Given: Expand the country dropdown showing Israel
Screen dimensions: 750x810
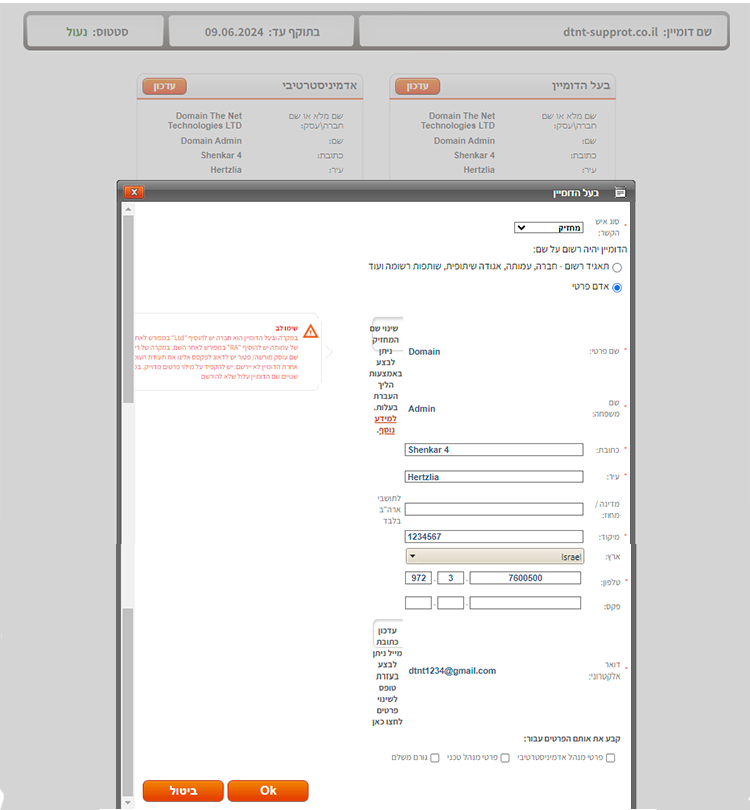Looking at the screenshot, I should pyautogui.click(x=494, y=555).
